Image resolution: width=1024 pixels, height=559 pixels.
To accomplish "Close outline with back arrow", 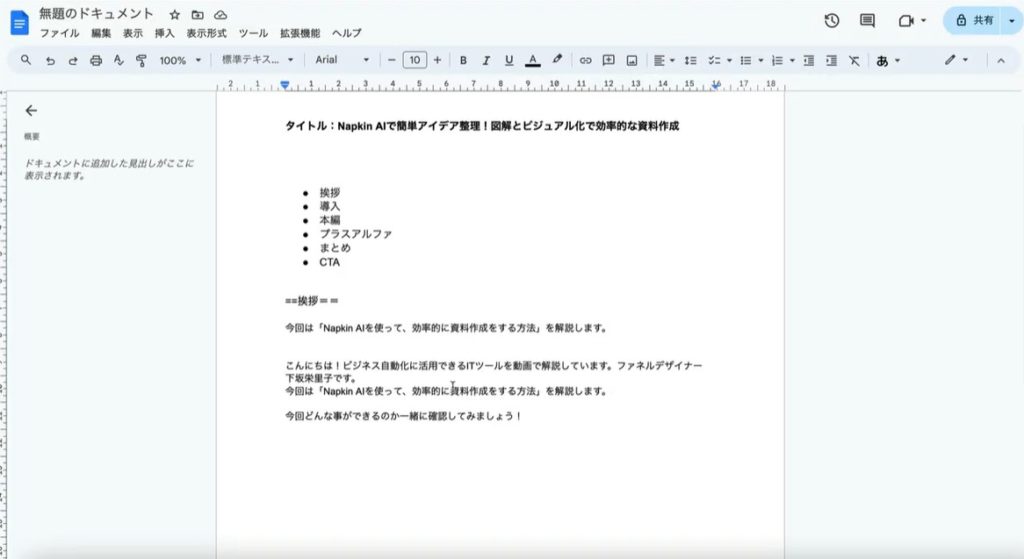I will point(31,111).
